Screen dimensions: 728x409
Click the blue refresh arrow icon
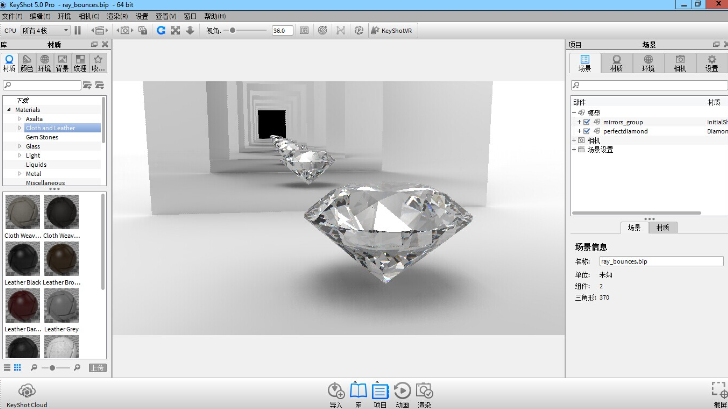point(161,31)
